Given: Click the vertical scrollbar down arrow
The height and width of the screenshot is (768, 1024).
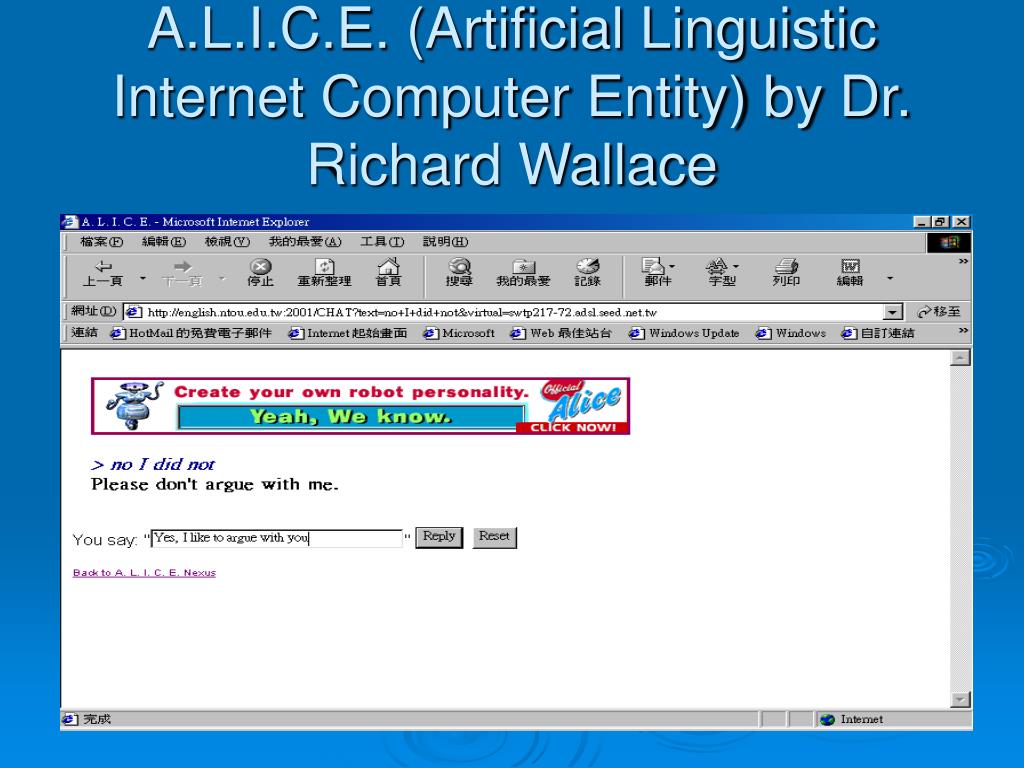Looking at the screenshot, I should pos(960,699).
